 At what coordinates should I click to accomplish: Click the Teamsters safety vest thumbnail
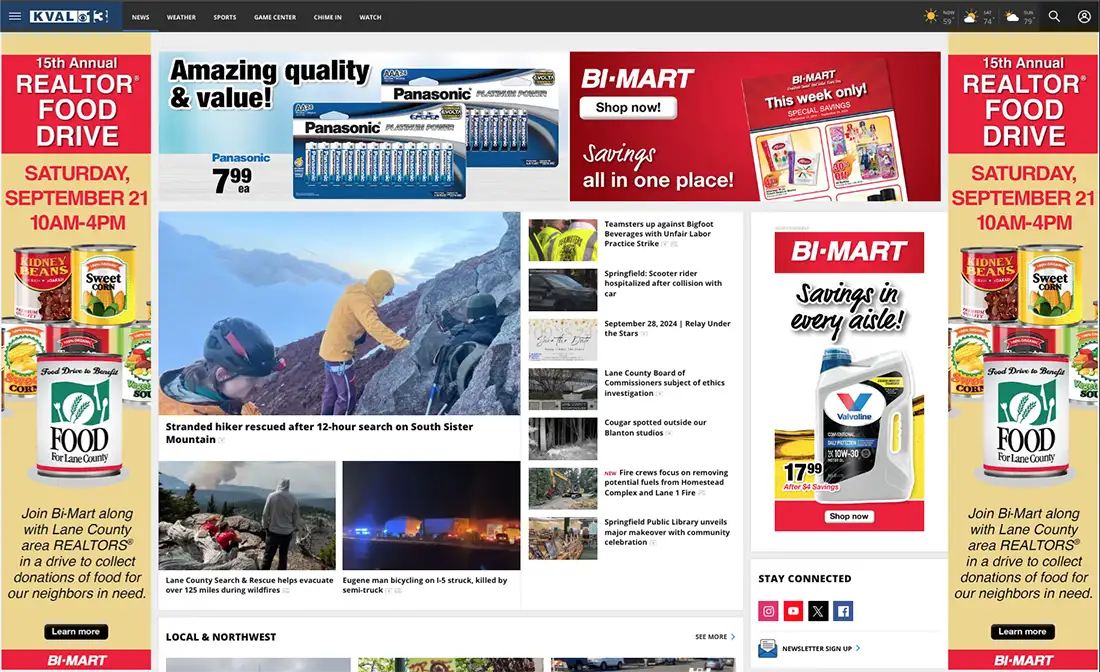coord(563,240)
